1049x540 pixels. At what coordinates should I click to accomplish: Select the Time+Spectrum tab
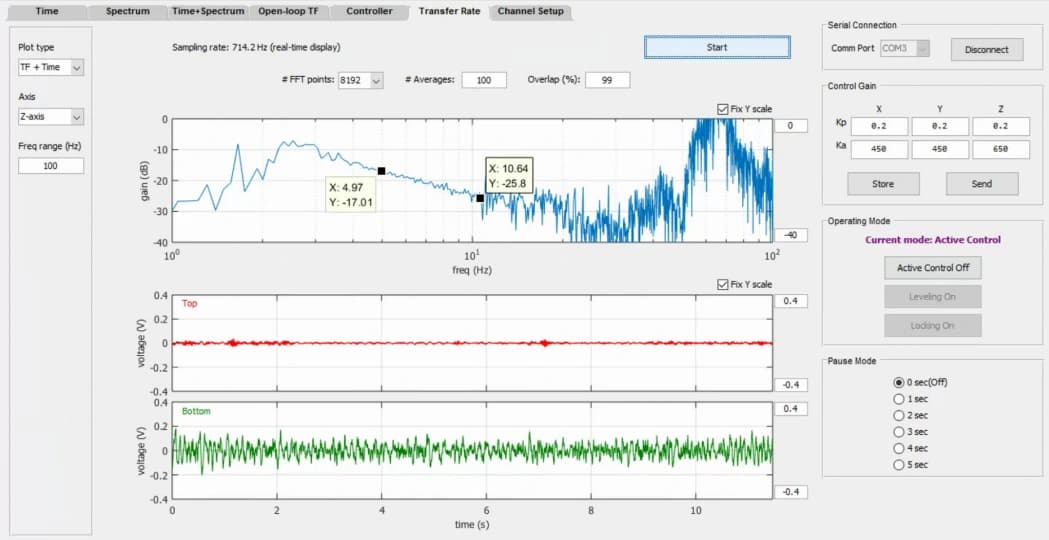coord(208,11)
